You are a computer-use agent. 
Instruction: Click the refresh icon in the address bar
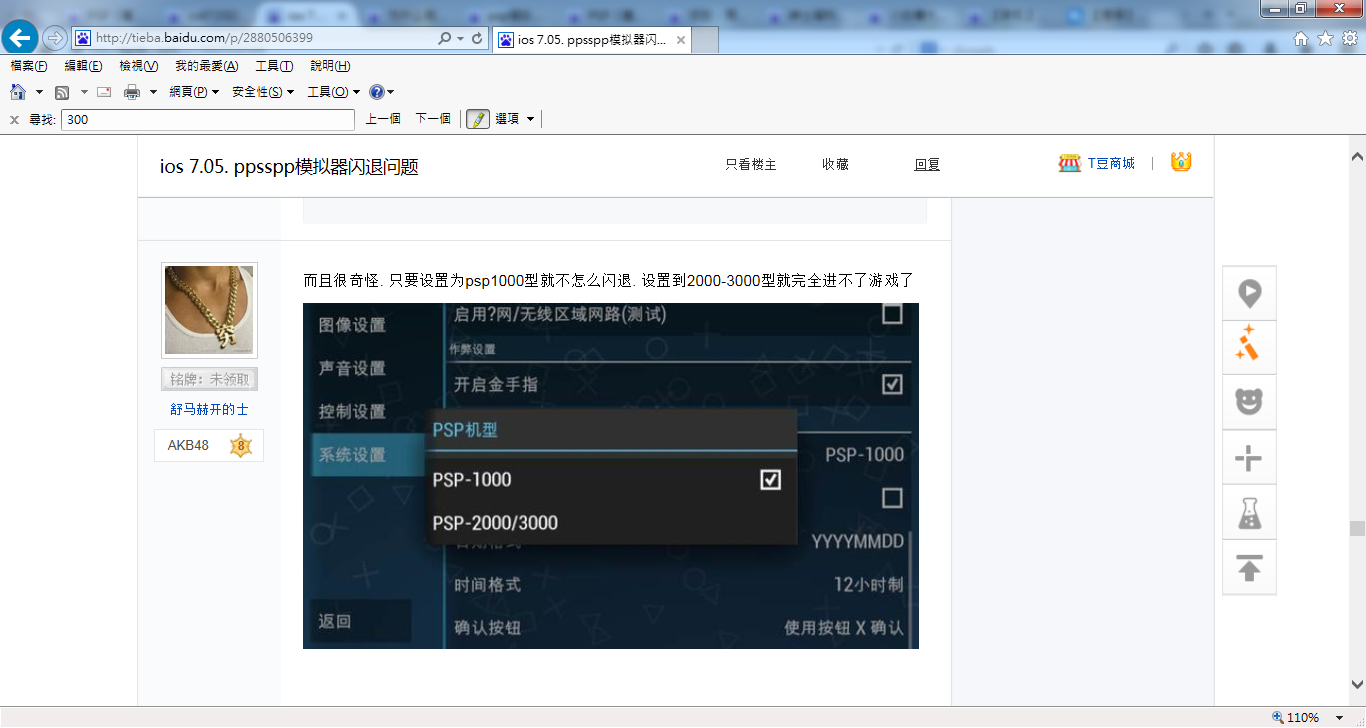click(x=477, y=38)
